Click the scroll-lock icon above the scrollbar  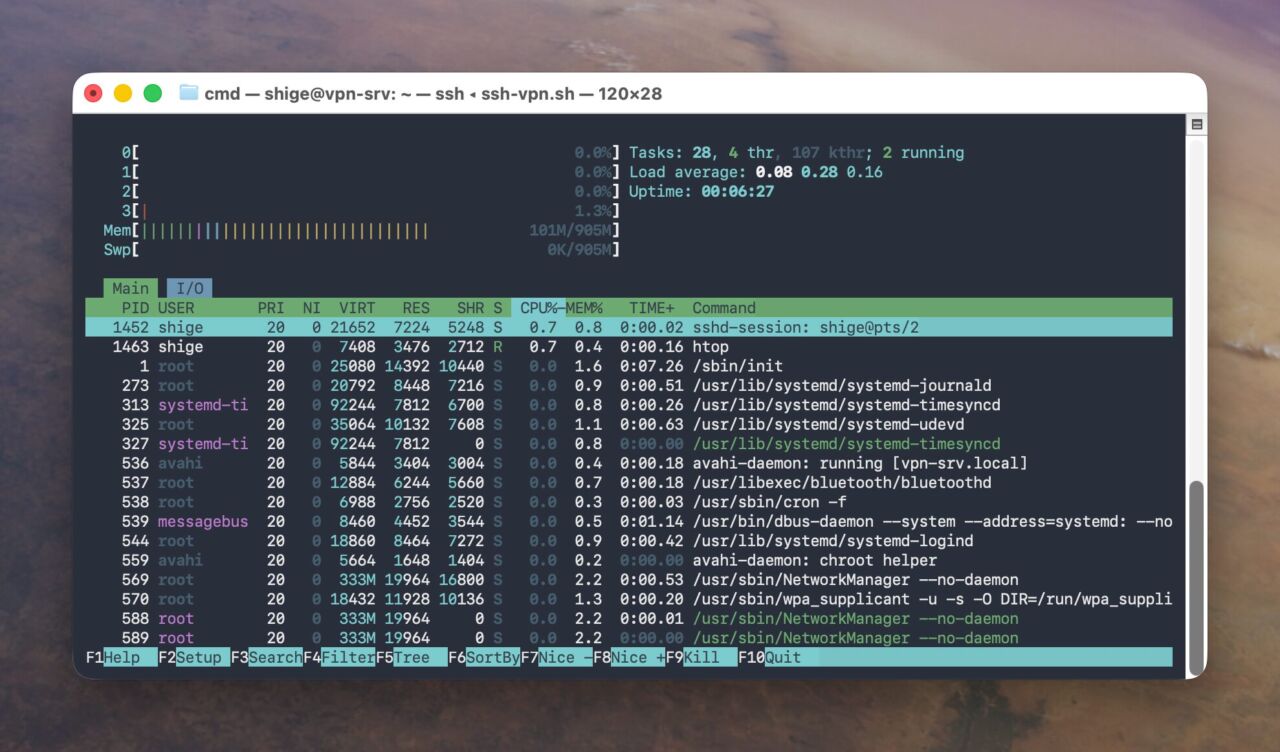coord(1196,125)
